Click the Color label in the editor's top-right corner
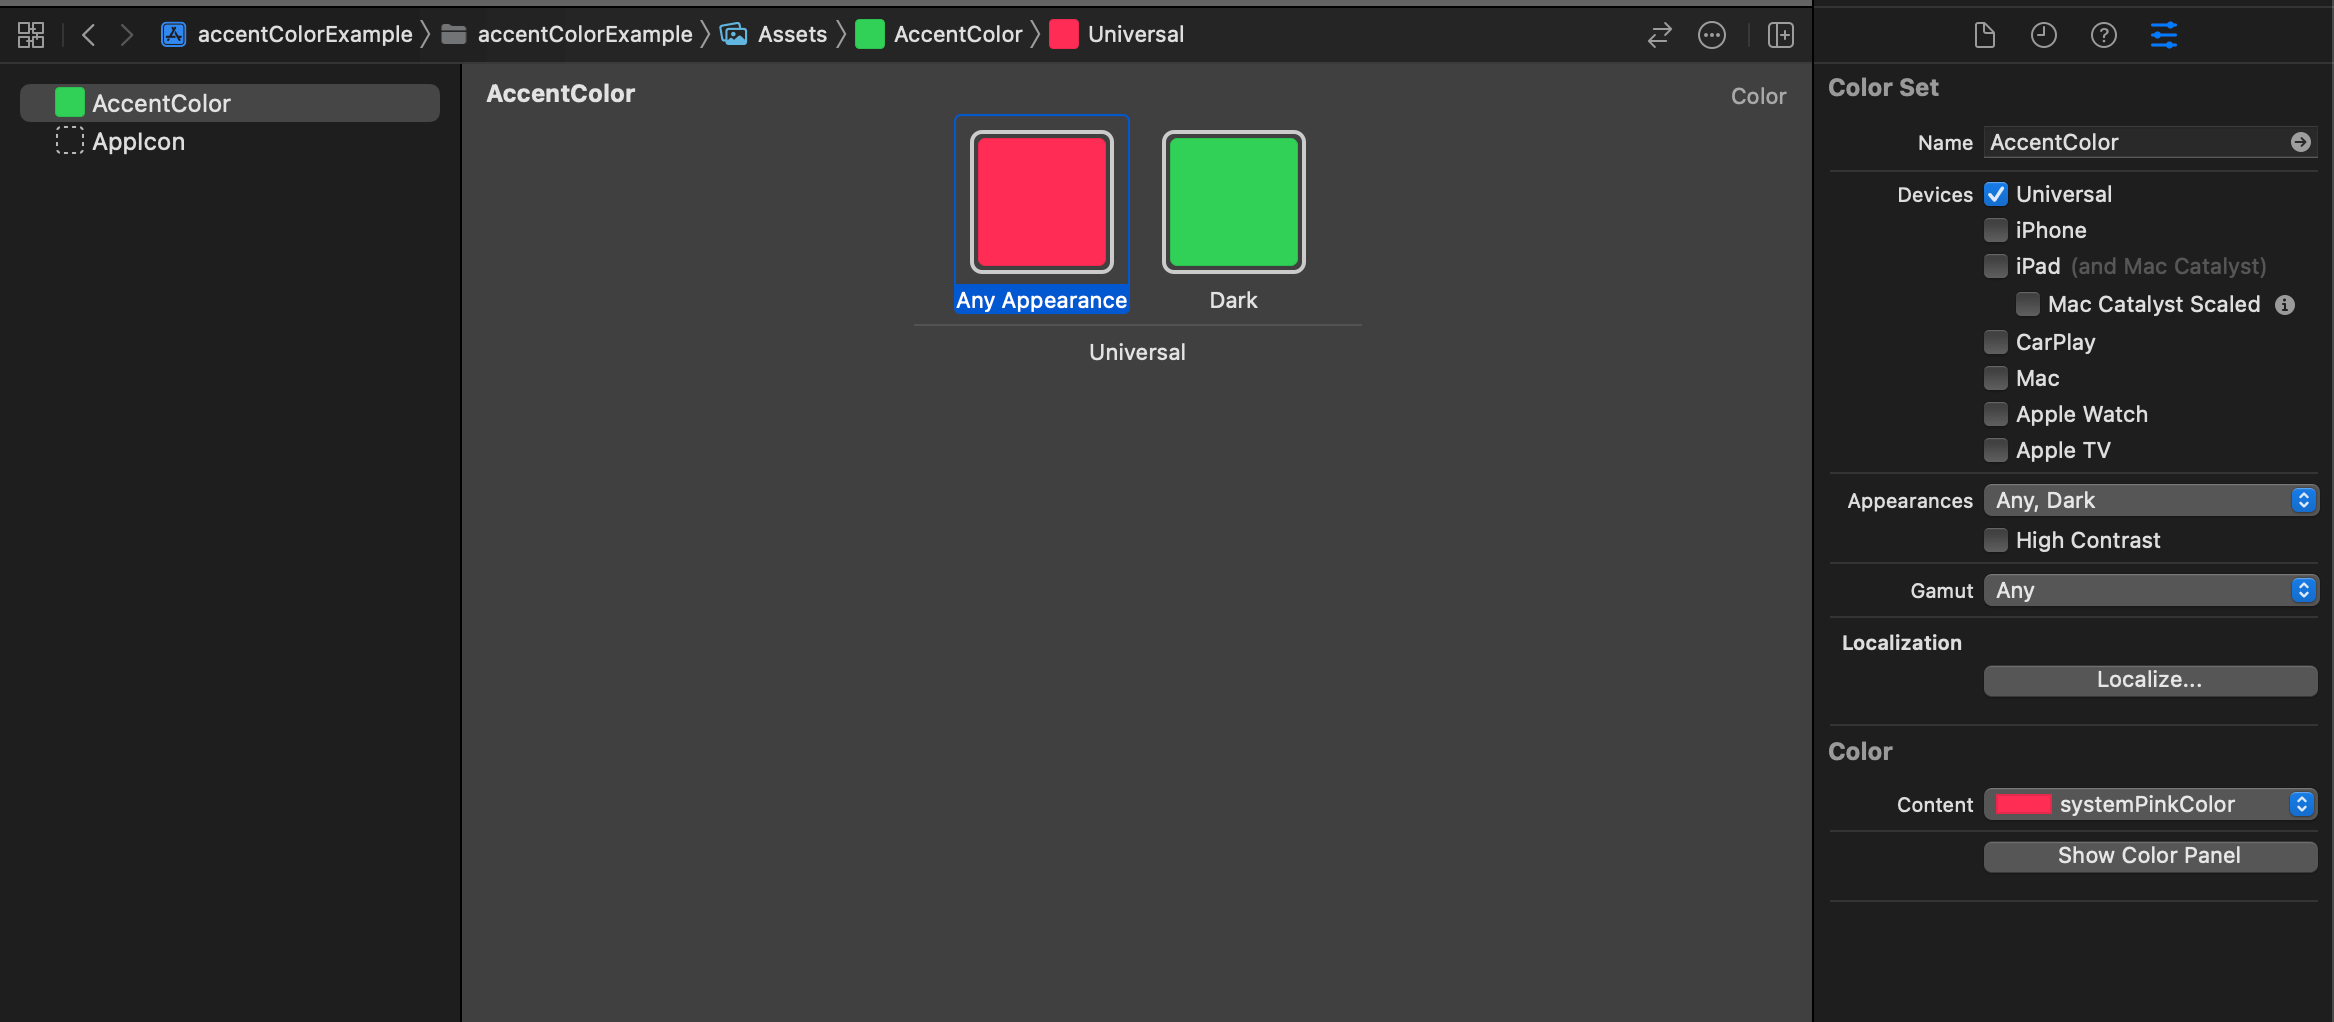Image resolution: width=2334 pixels, height=1022 pixels. (1758, 96)
